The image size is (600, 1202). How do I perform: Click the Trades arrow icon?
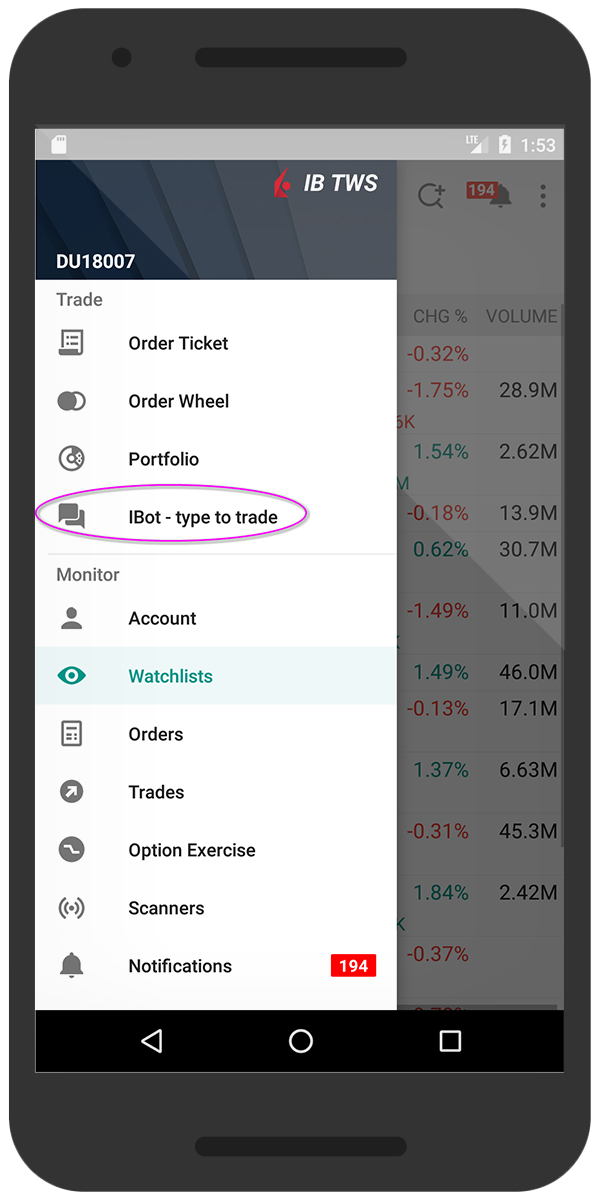click(71, 791)
